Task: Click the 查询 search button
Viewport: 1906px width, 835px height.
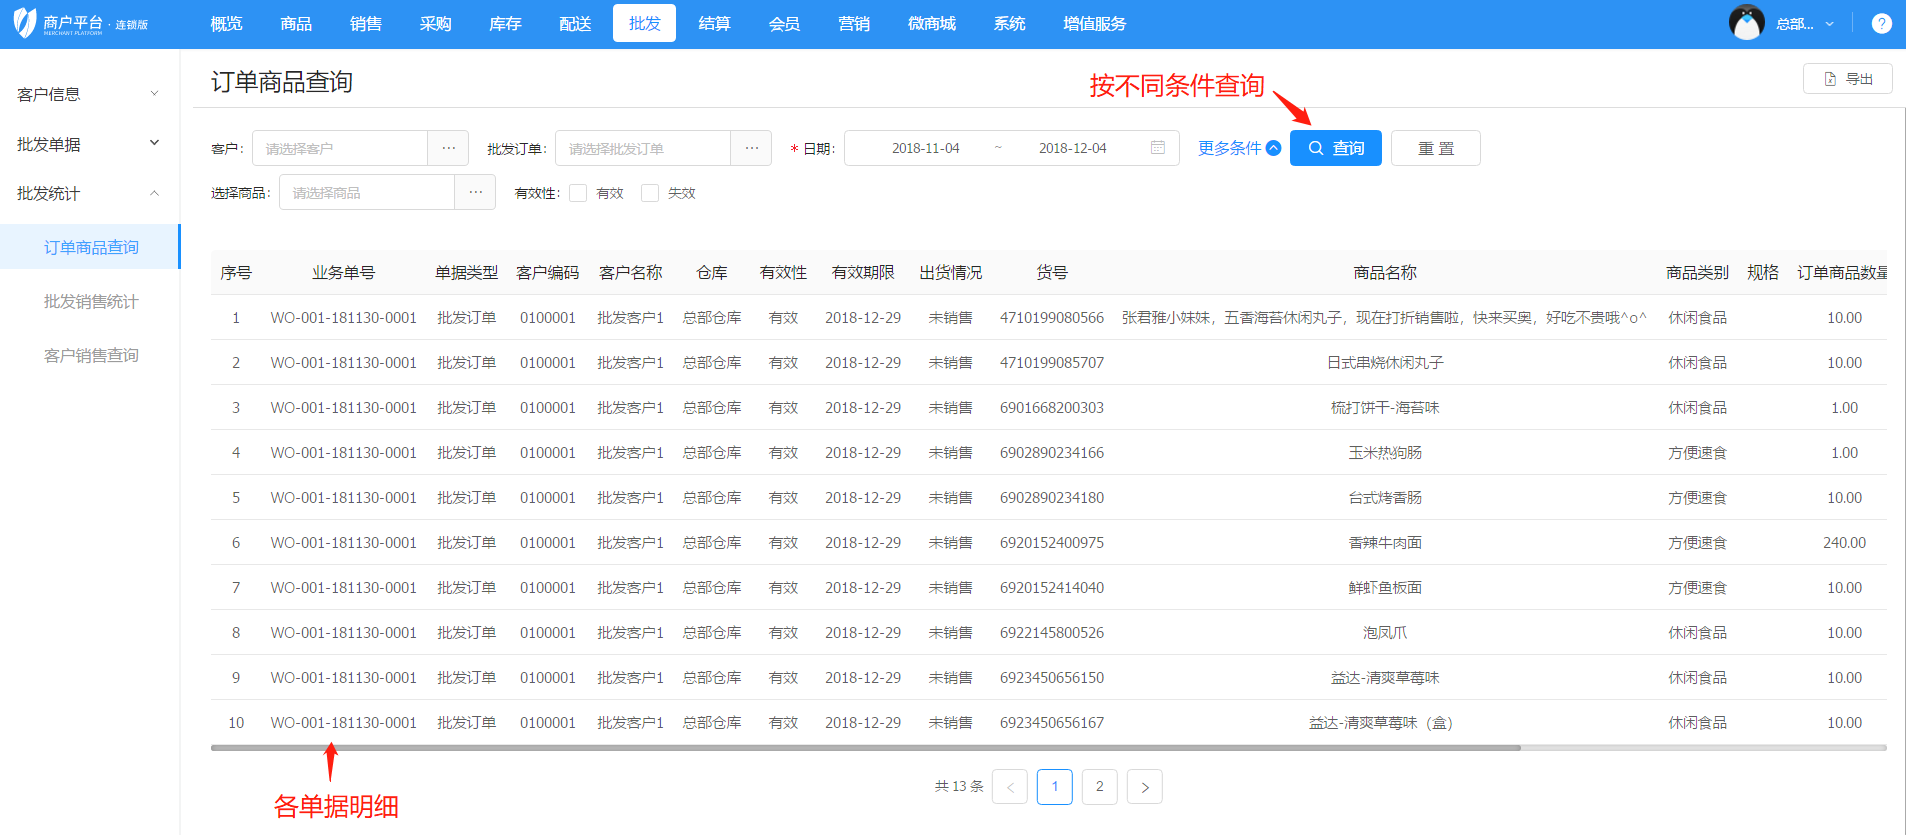Action: click(x=1335, y=148)
